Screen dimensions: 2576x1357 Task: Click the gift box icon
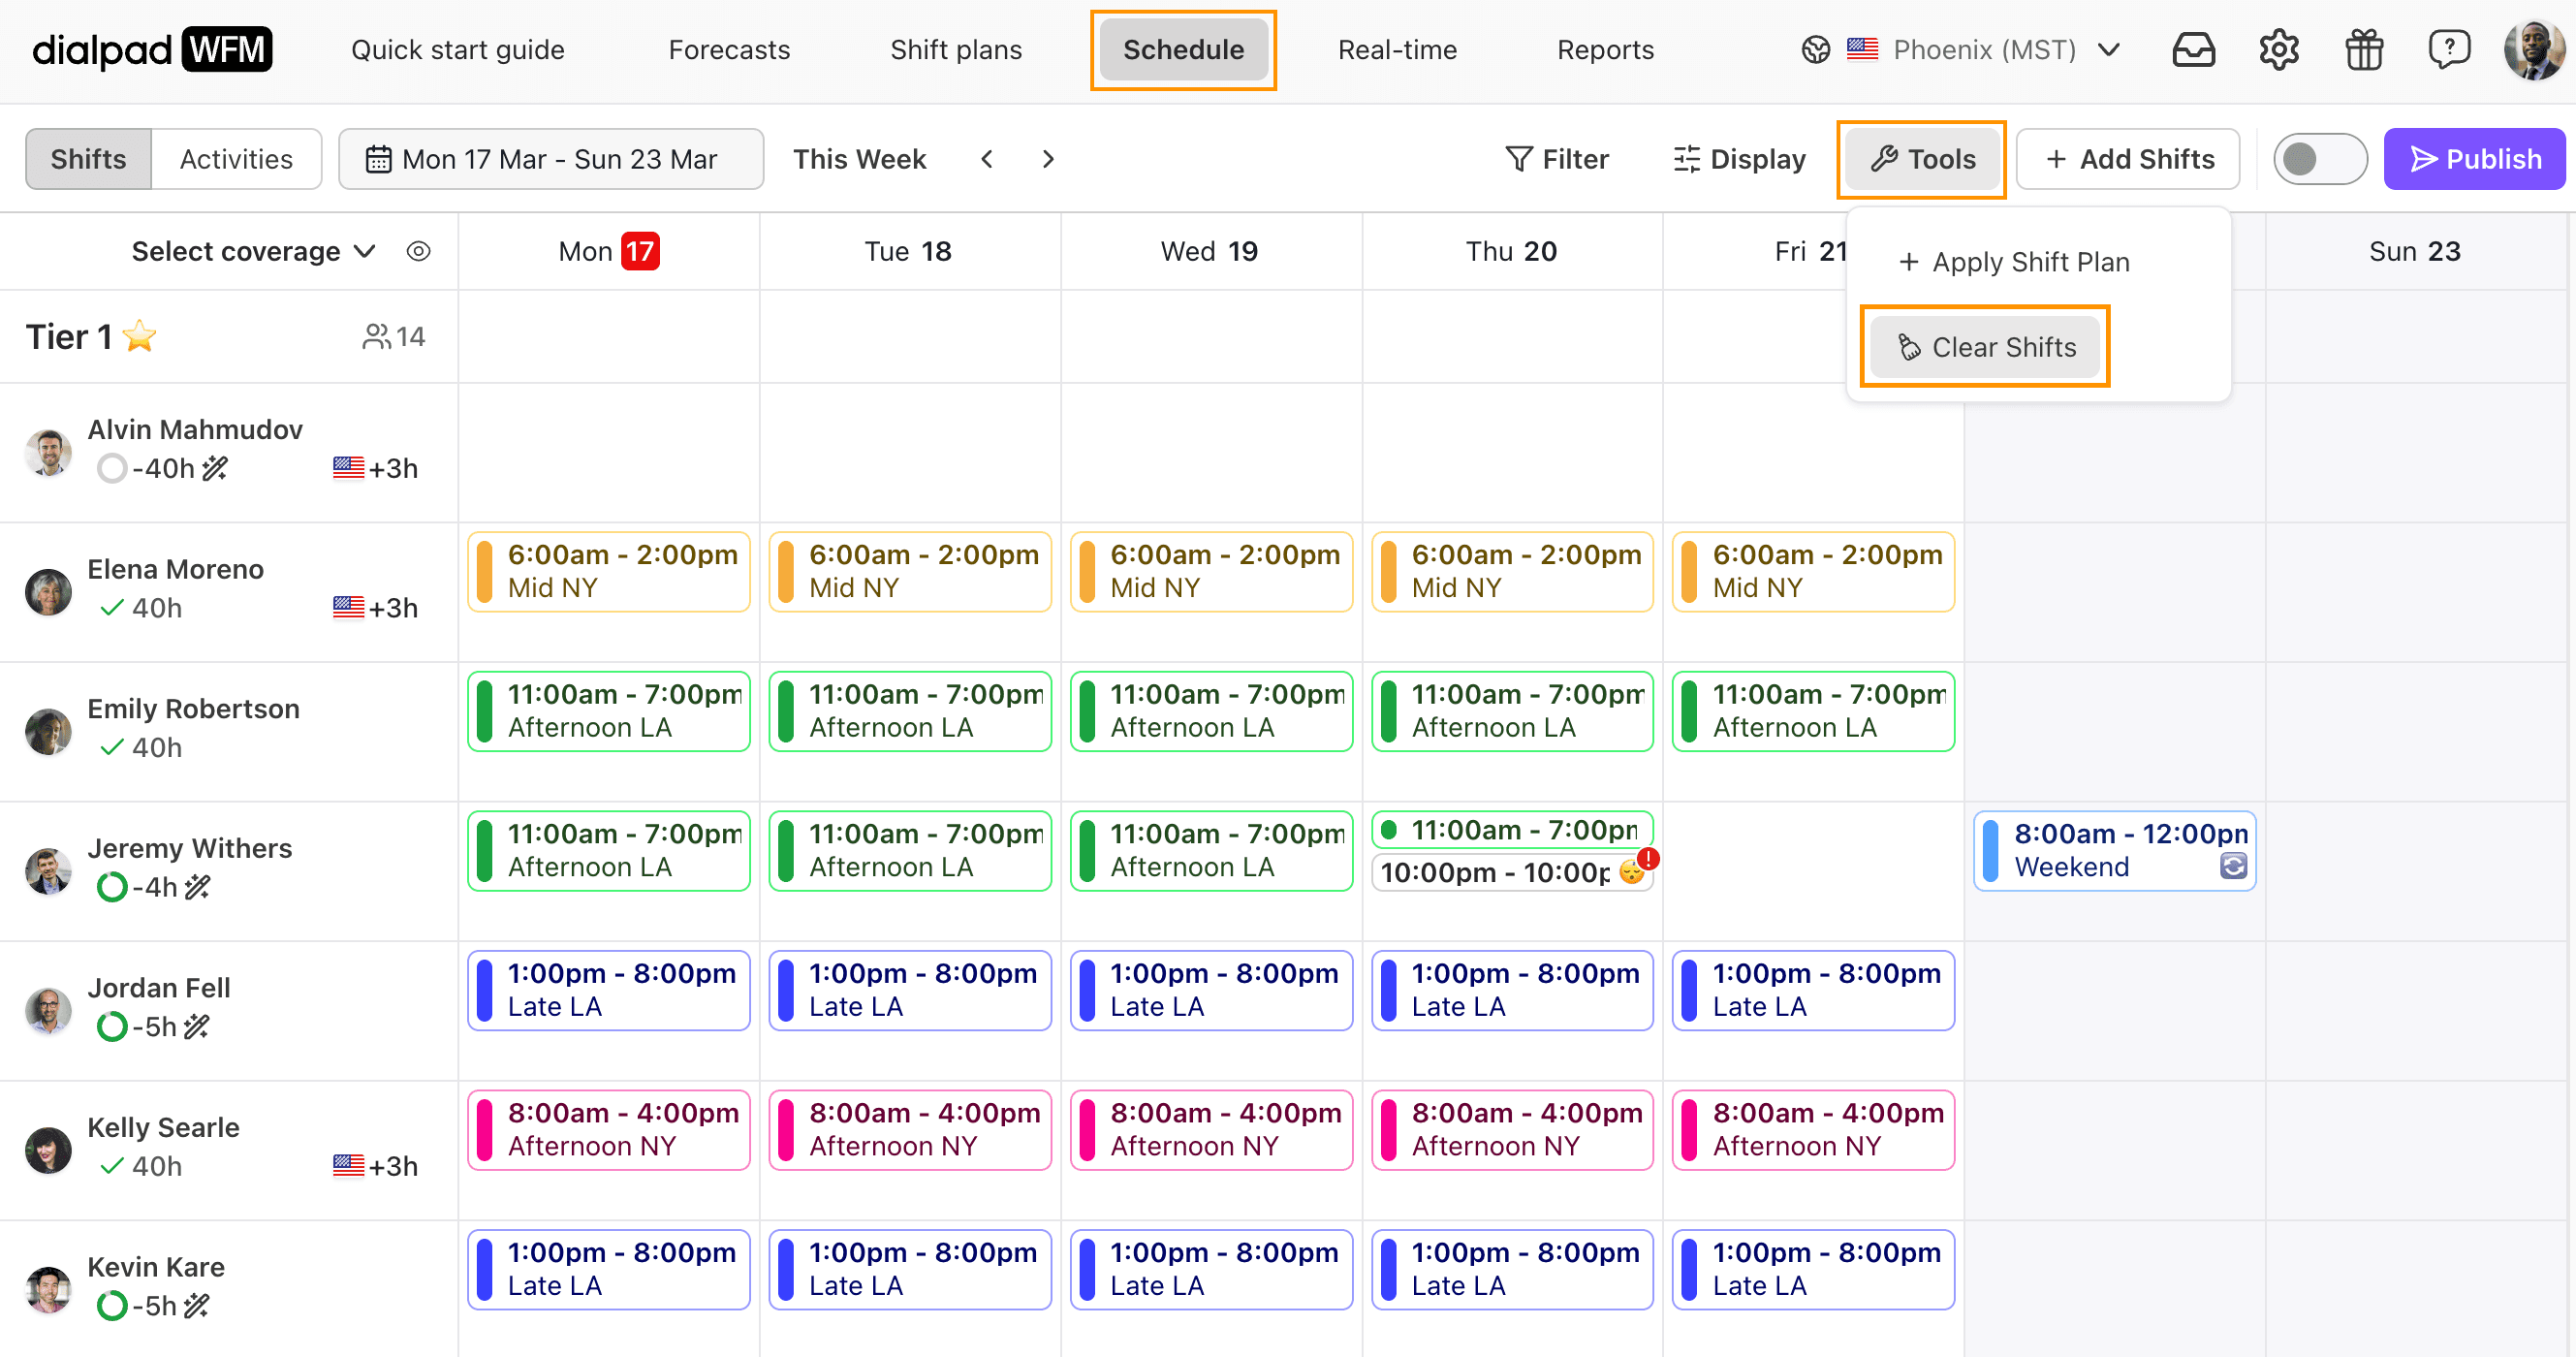[x=2364, y=49]
